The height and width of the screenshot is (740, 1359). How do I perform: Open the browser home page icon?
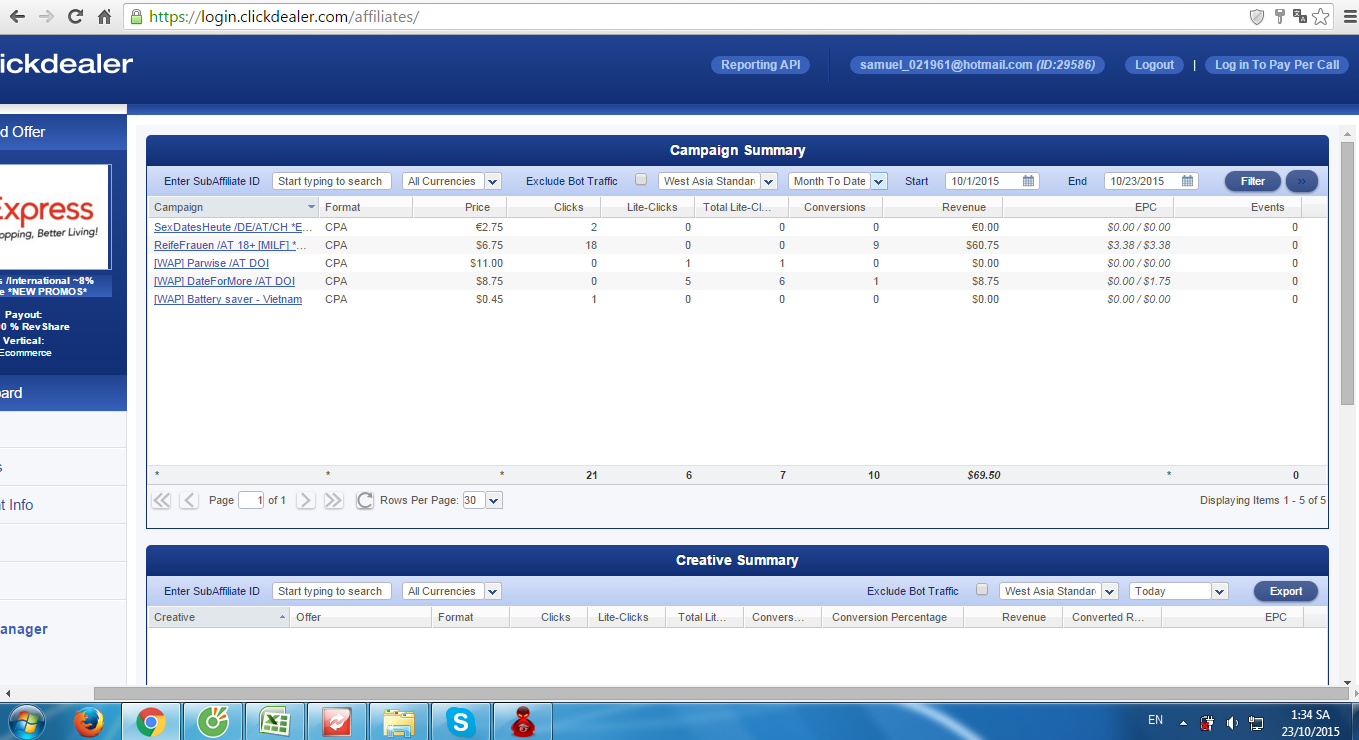tap(105, 17)
